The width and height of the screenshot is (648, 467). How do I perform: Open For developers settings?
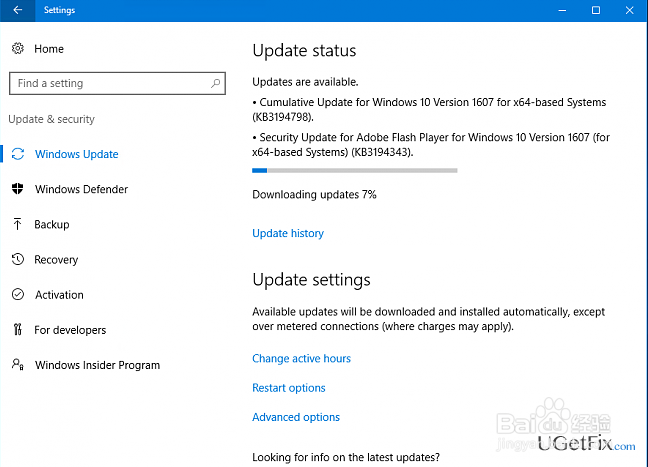70,330
